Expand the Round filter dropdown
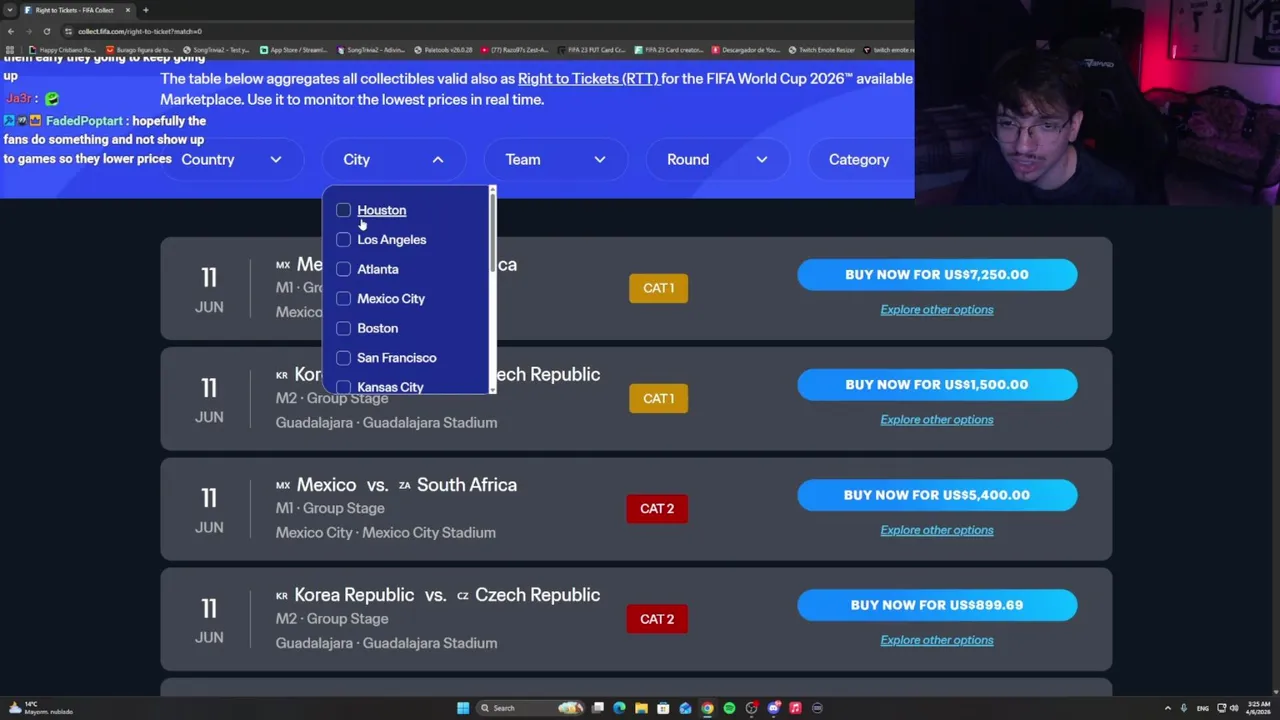The height and width of the screenshot is (720, 1280). click(x=717, y=160)
